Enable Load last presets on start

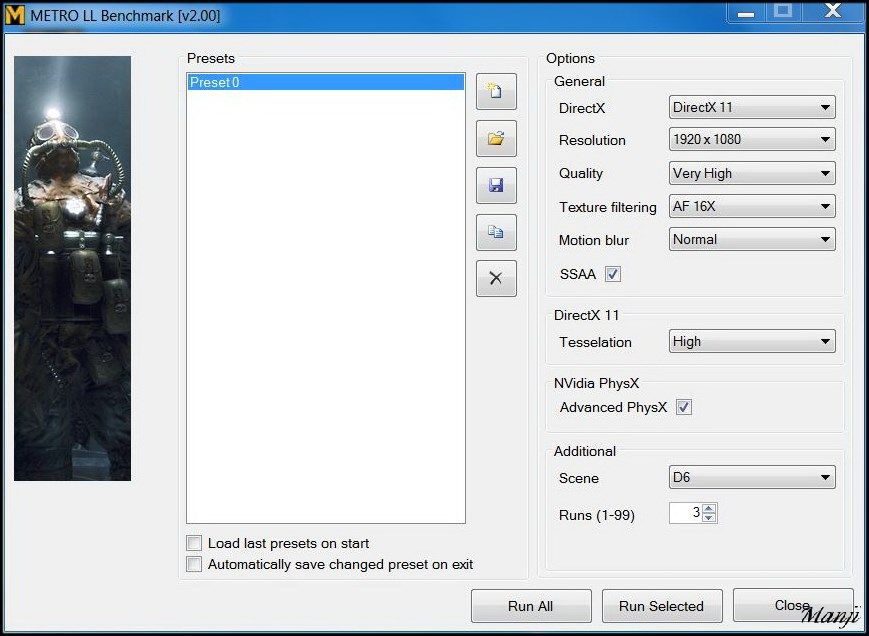coord(194,543)
